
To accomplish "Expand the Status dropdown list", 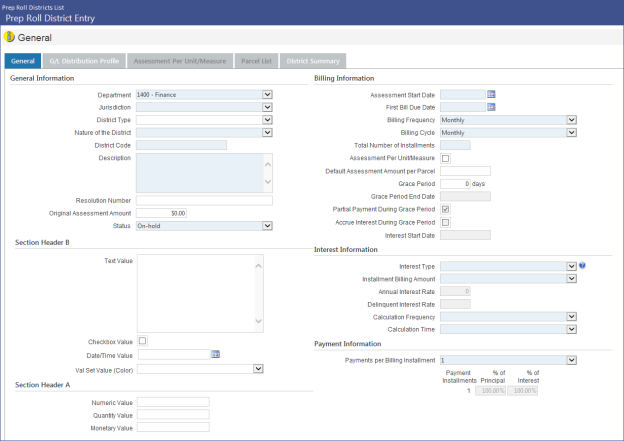I will 267,226.
